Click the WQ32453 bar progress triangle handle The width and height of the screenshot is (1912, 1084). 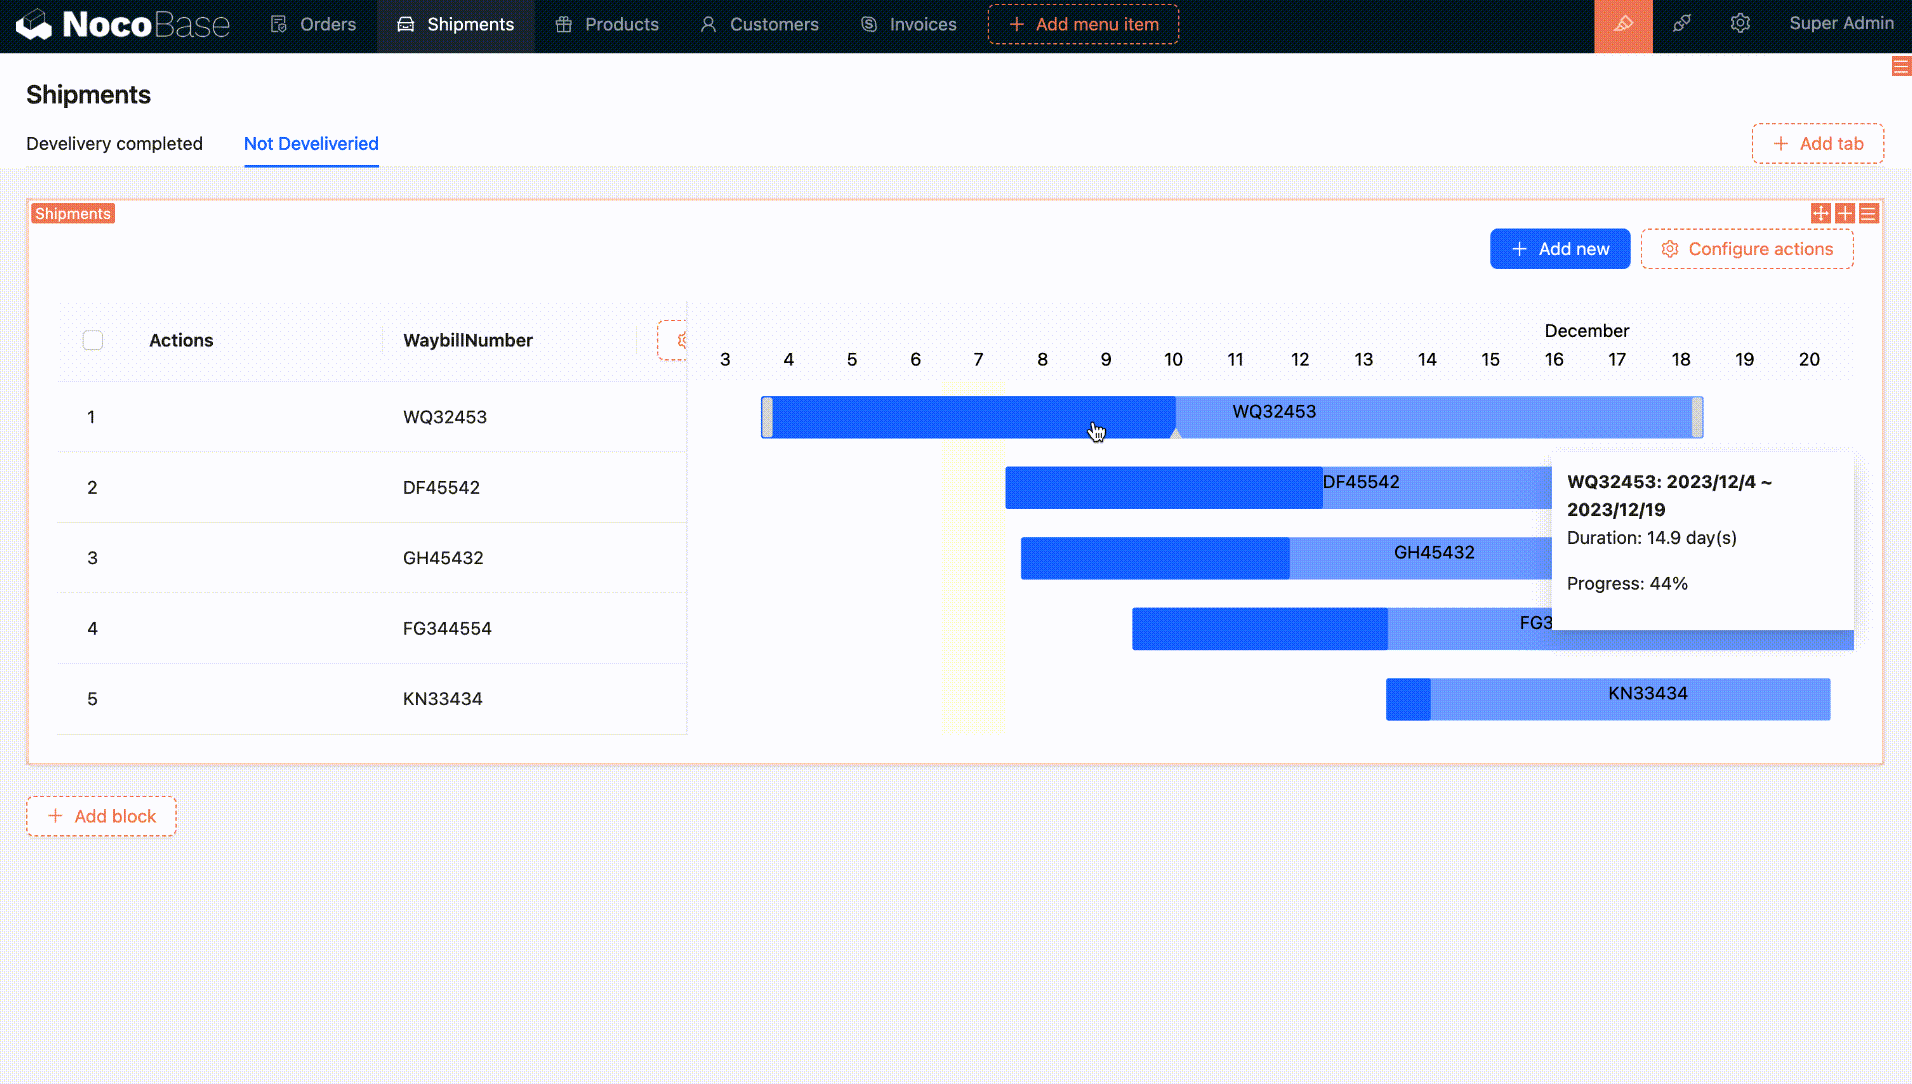pos(1176,434)
